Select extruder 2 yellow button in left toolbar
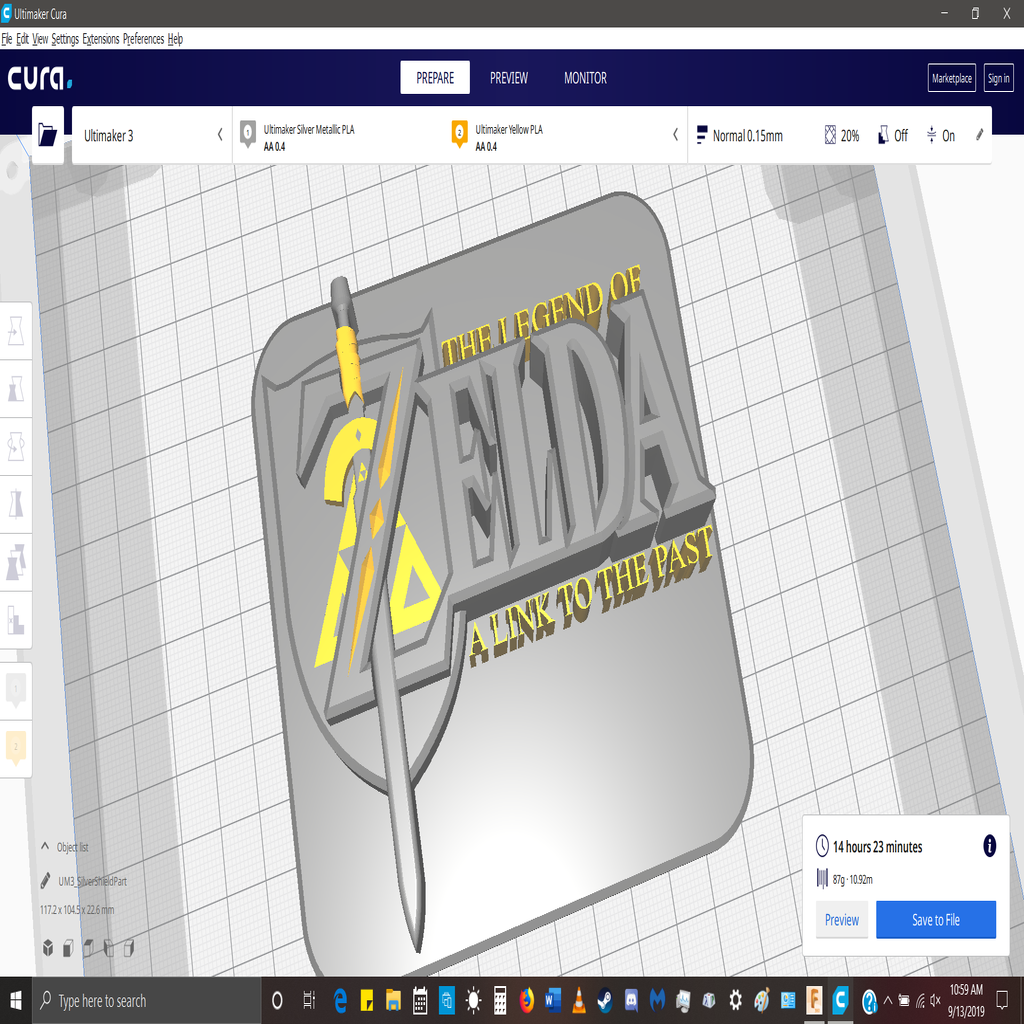Image resolution: width=1024 pixels, height=1024 pixels. (16, 748)
